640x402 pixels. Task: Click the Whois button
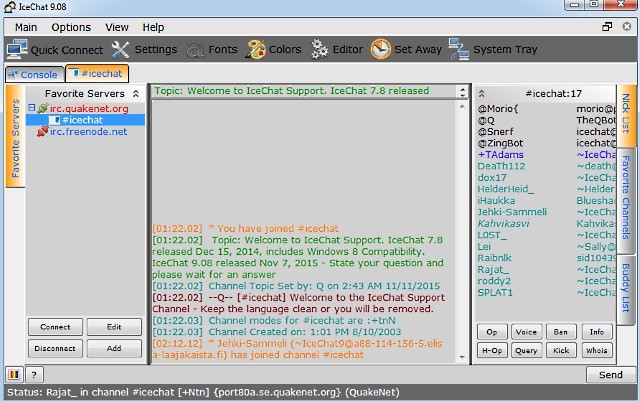click(597, 350)
